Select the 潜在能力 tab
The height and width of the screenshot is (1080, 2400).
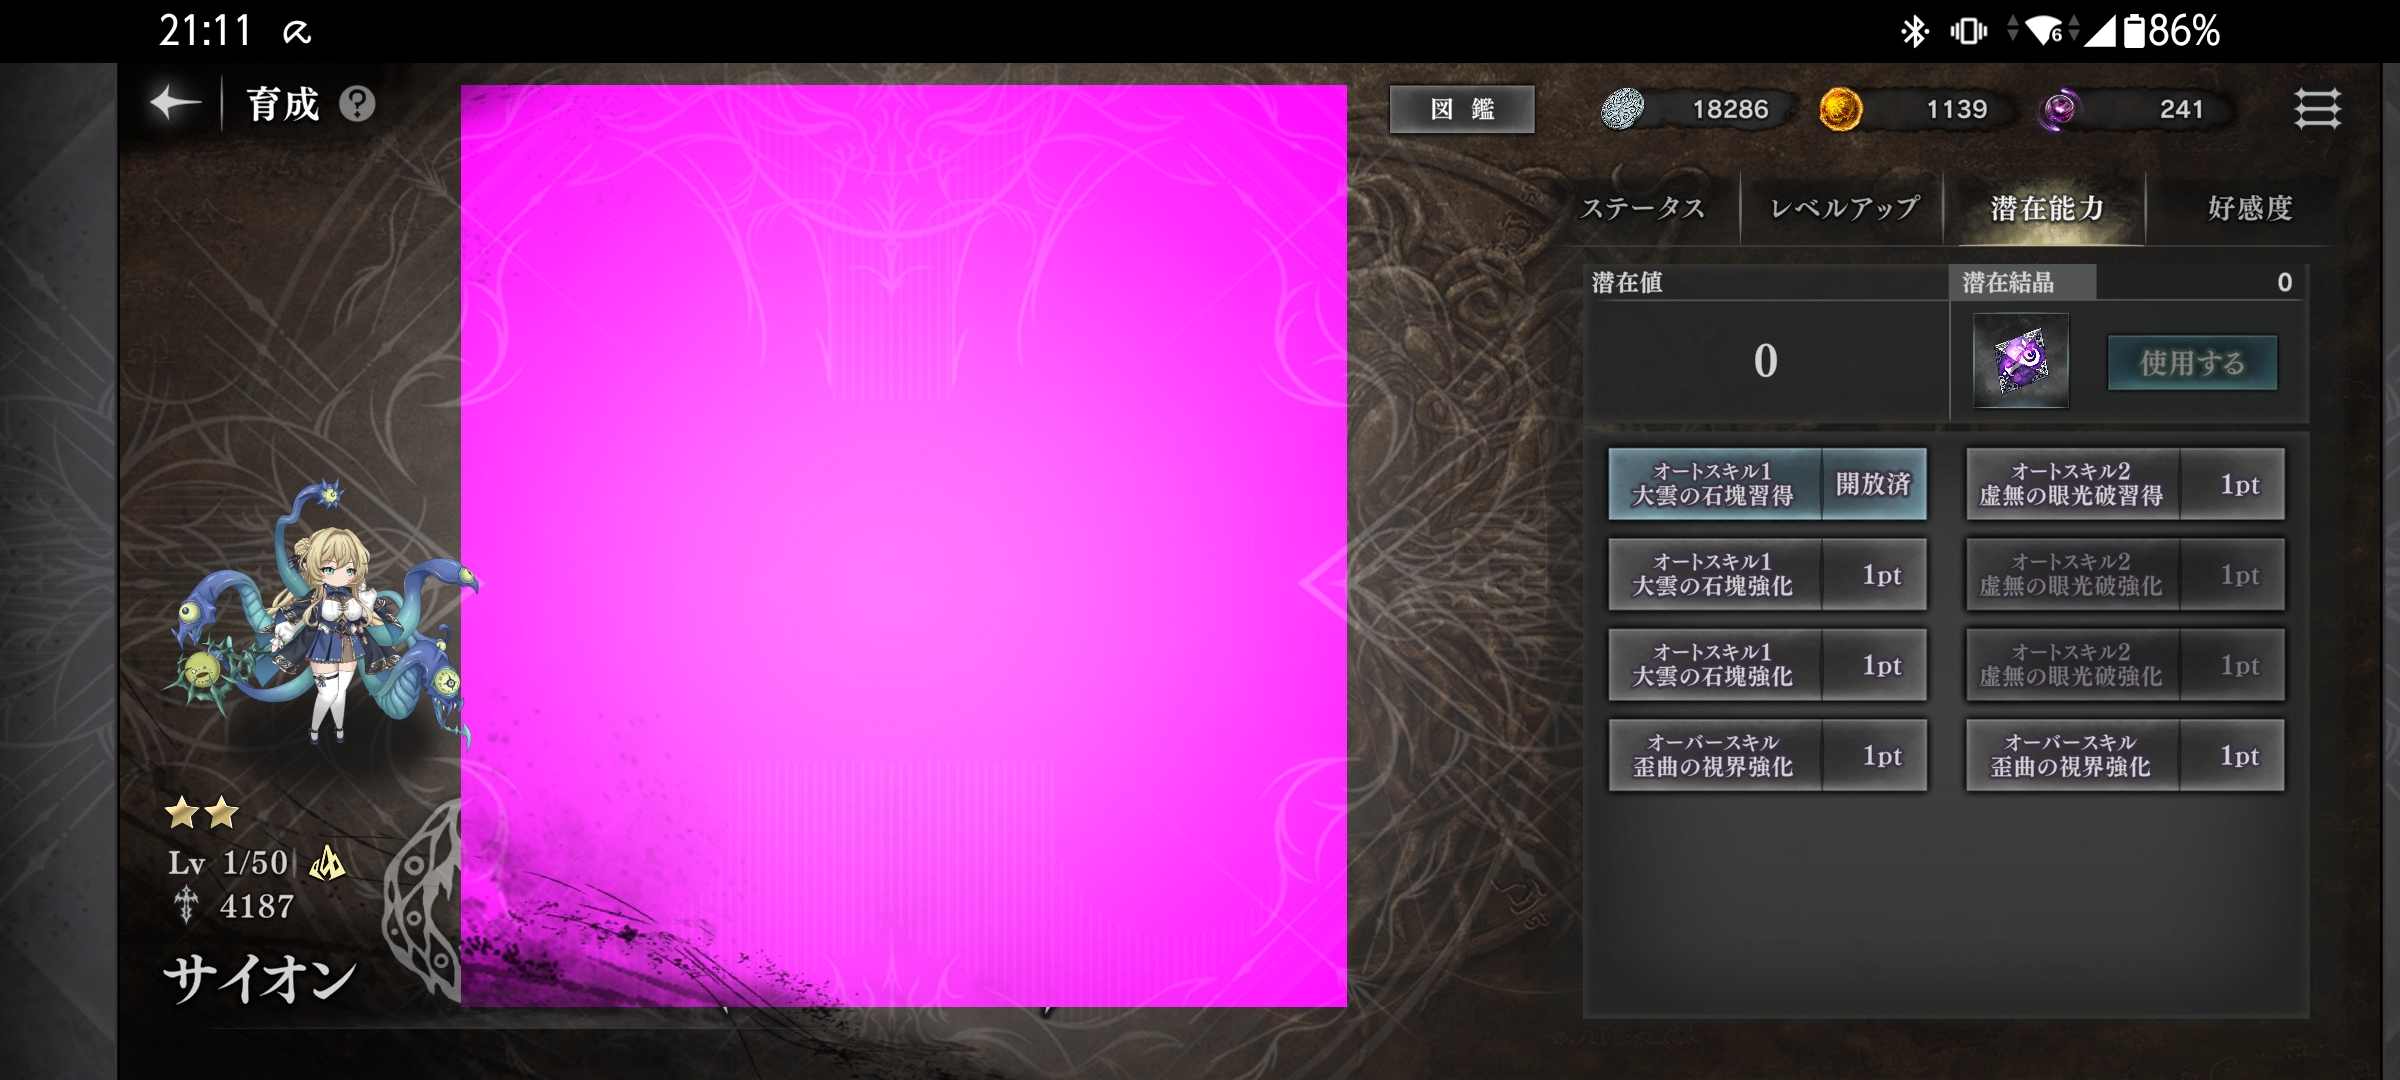[x=2047, y=208]
